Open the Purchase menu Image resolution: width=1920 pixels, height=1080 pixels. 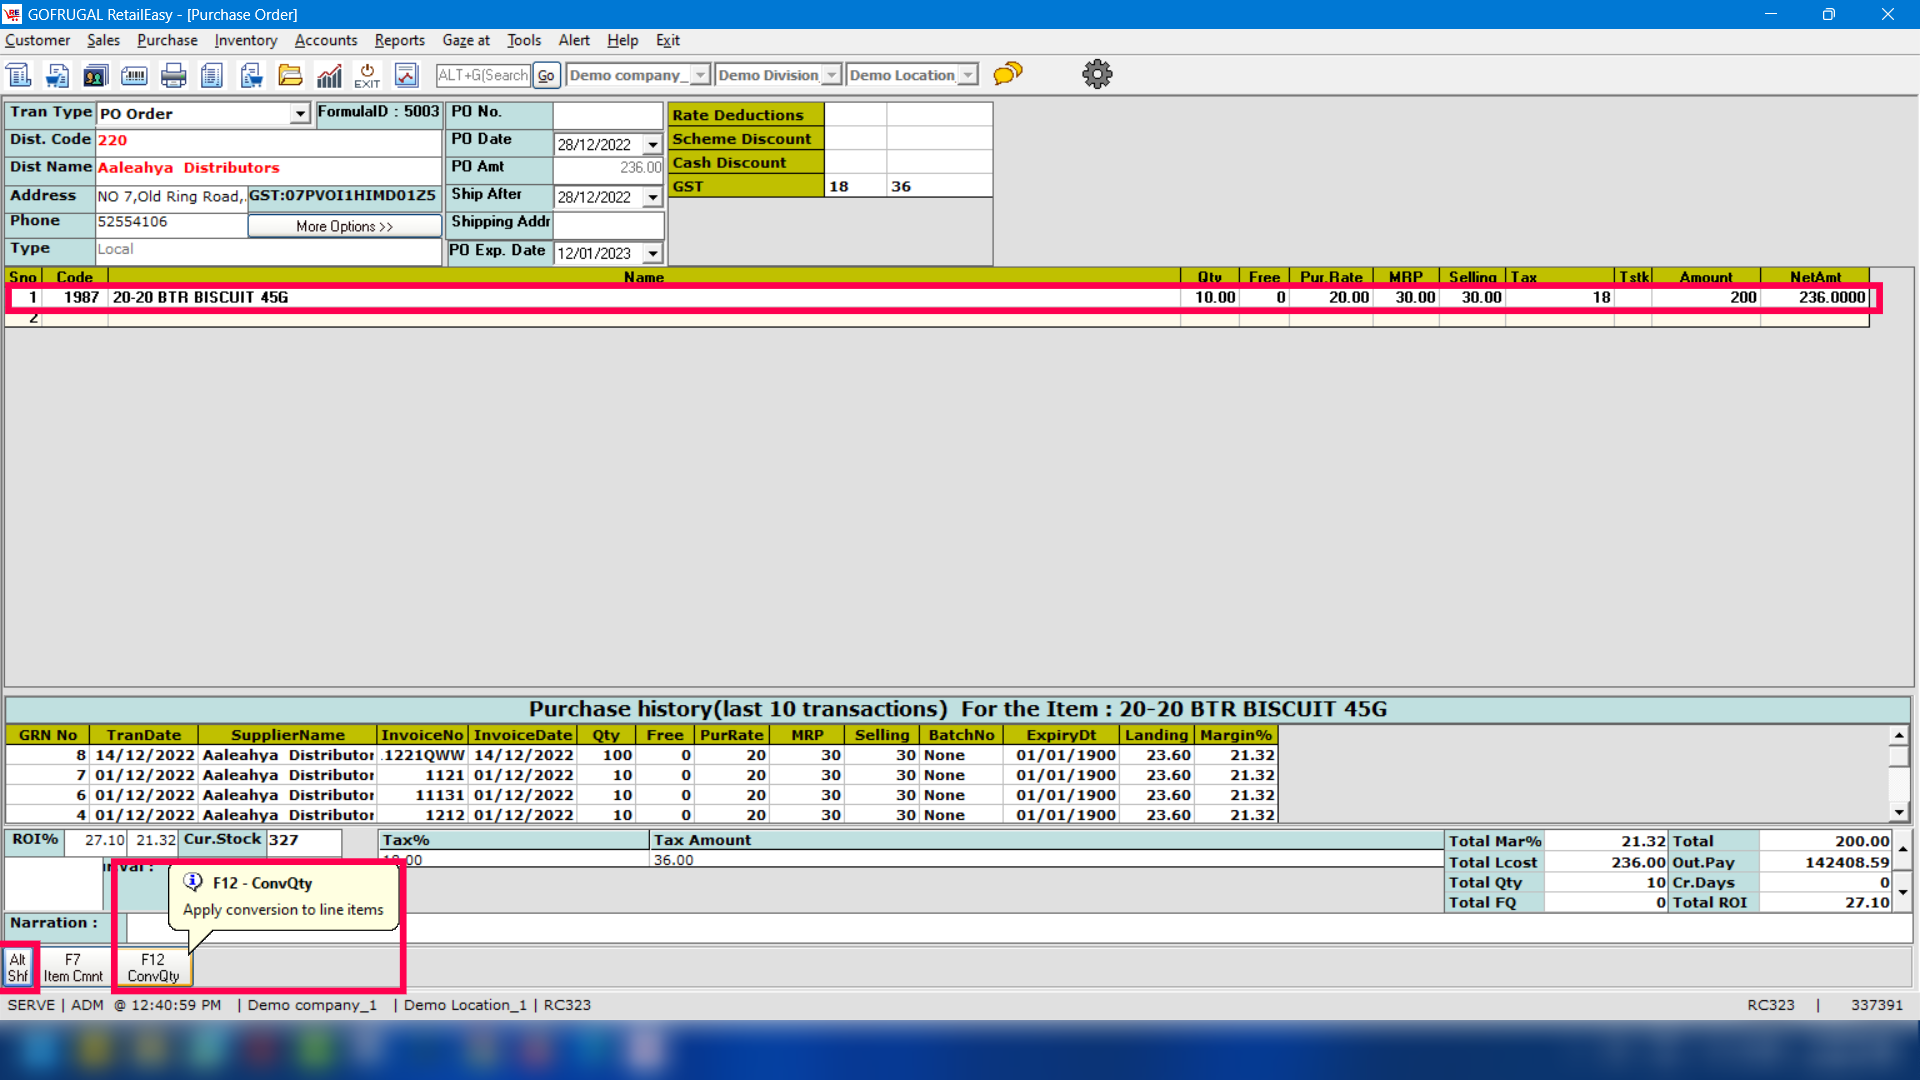(167, 40)
